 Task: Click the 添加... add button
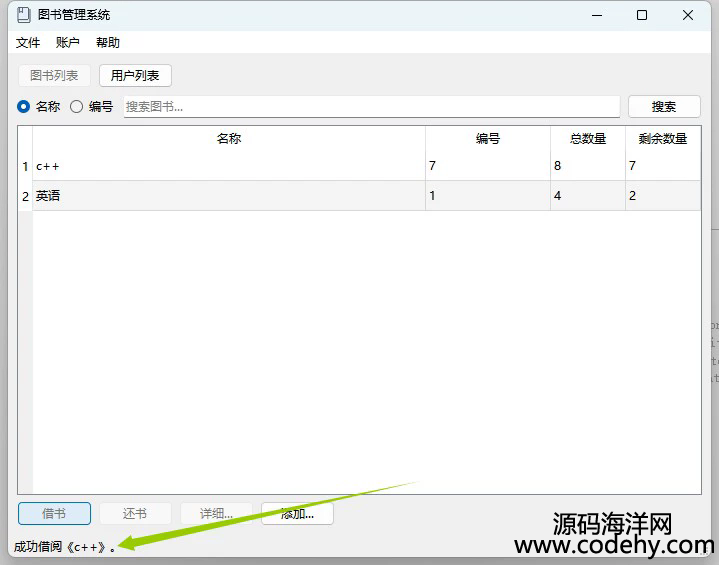click(297, 514)
